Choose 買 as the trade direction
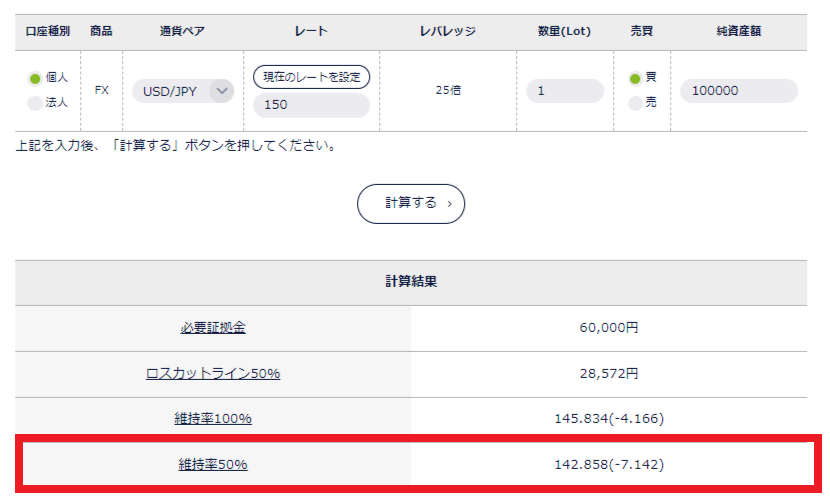The image size is (830, 502). click(x=634, y=78)
